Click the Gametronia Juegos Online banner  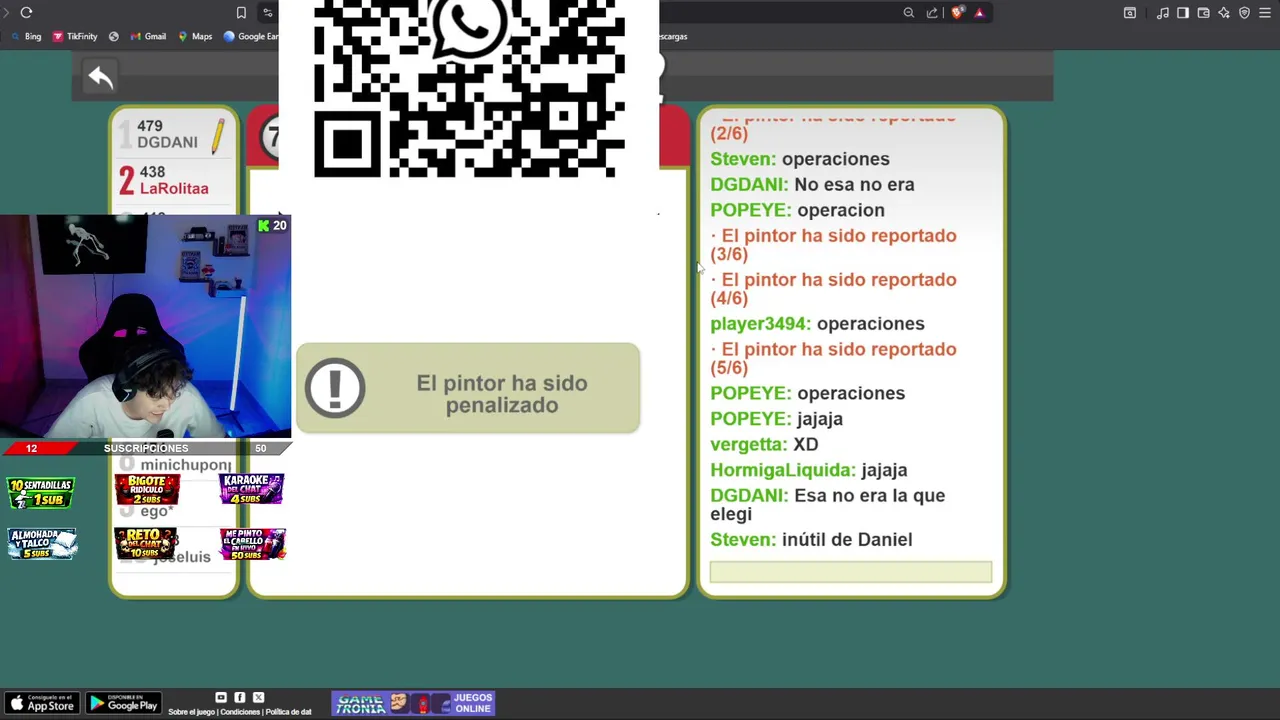point(413,704)
